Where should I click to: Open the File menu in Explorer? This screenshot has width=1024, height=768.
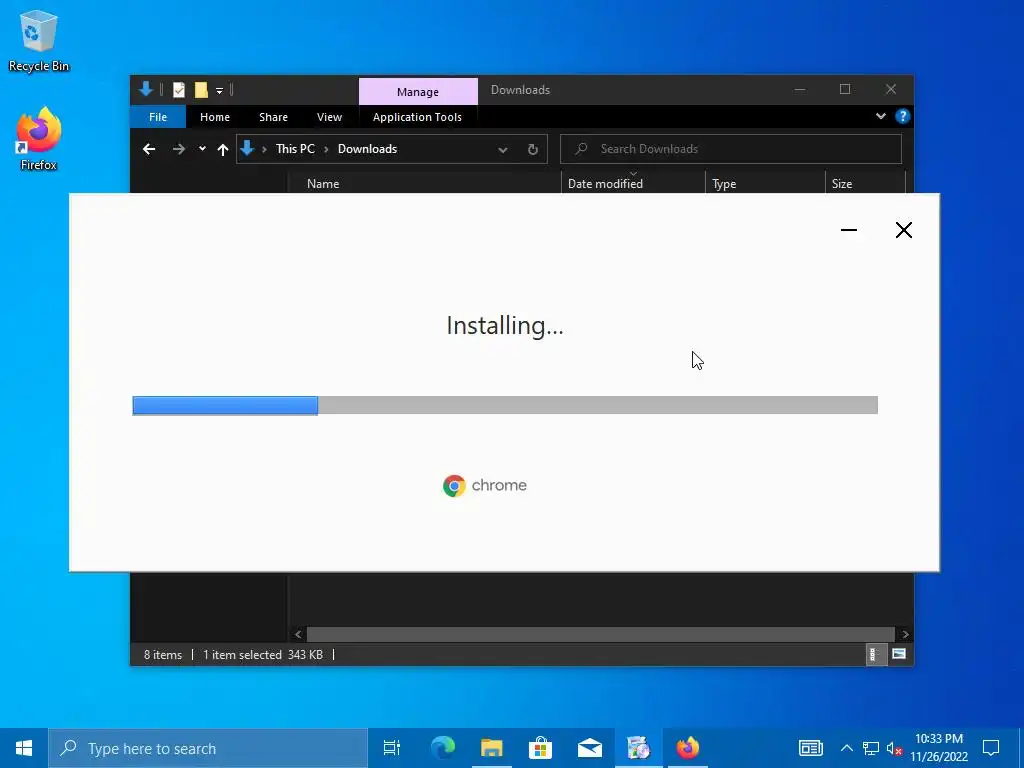click(158, 117)
